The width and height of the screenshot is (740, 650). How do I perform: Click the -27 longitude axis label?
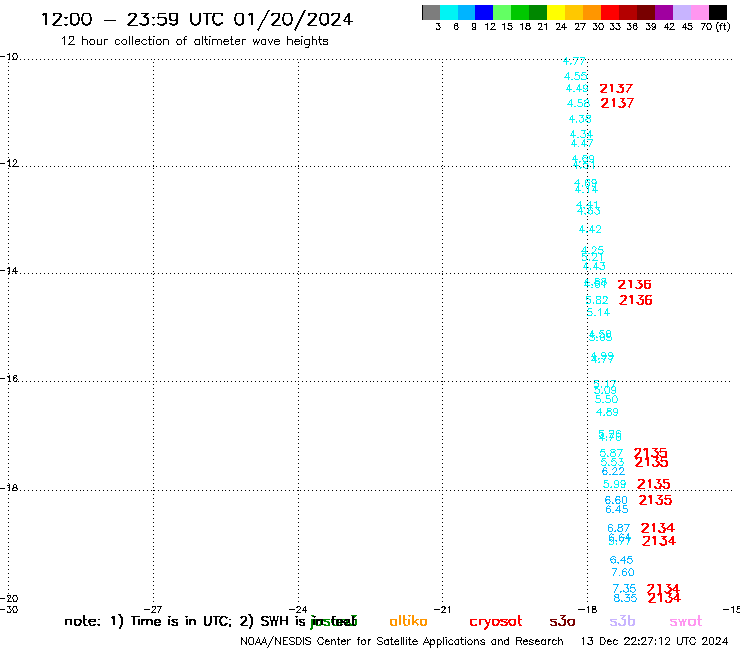(153, 610)
